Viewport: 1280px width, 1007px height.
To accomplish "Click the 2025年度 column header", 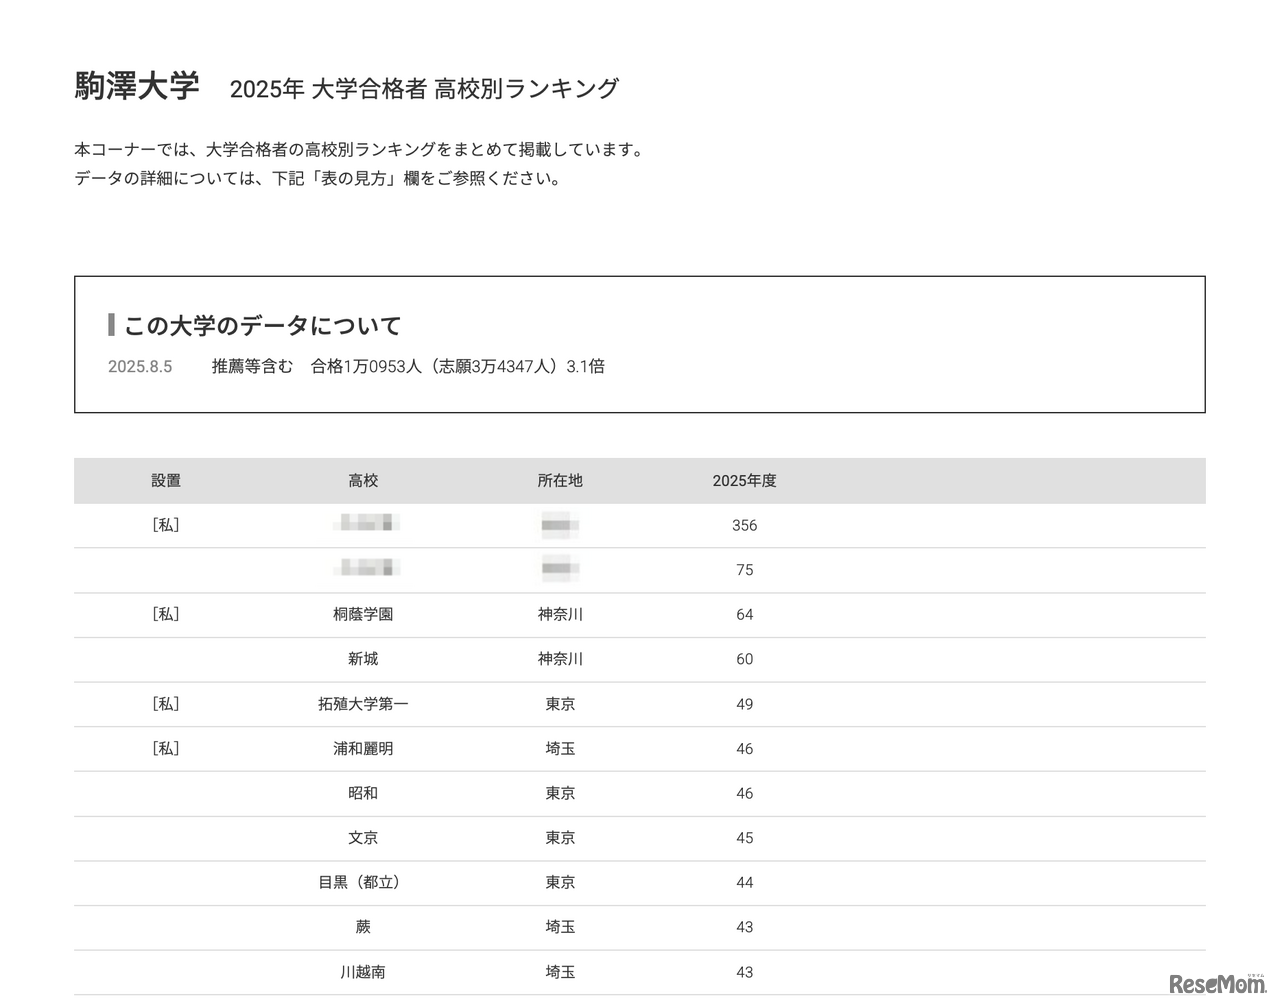I will click(744, 481).
